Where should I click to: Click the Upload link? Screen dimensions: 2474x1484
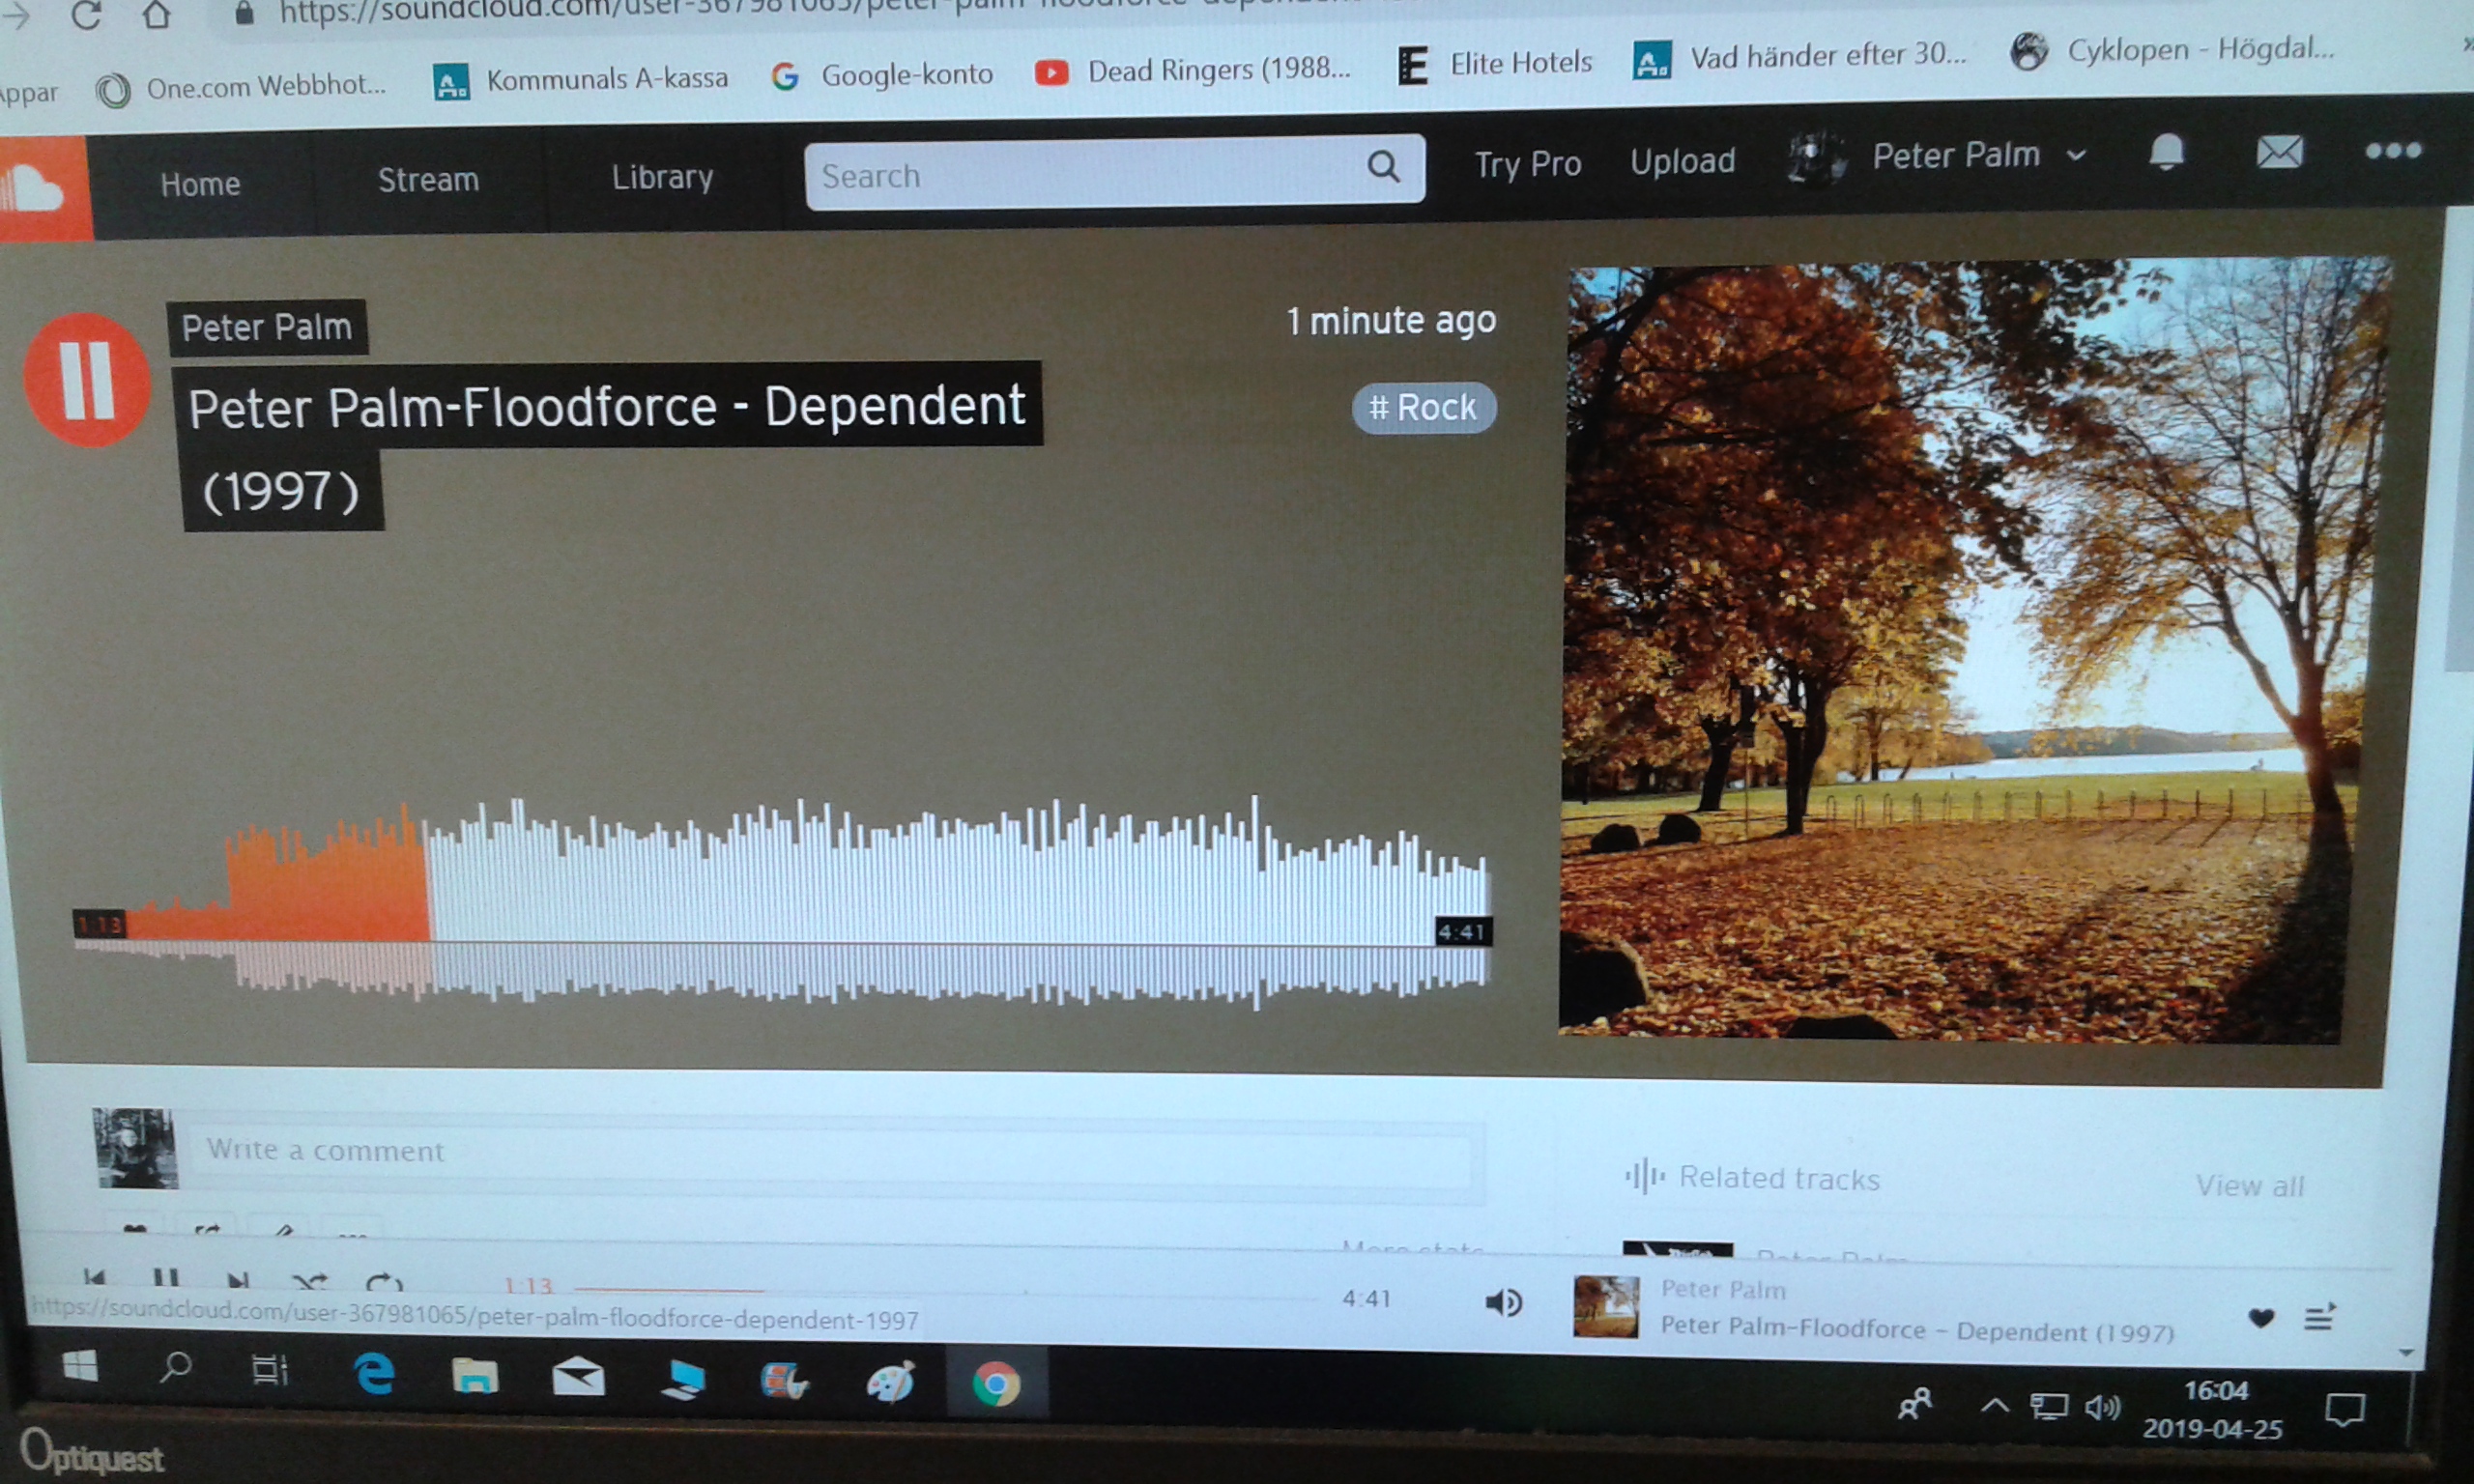pos(1682,161)
